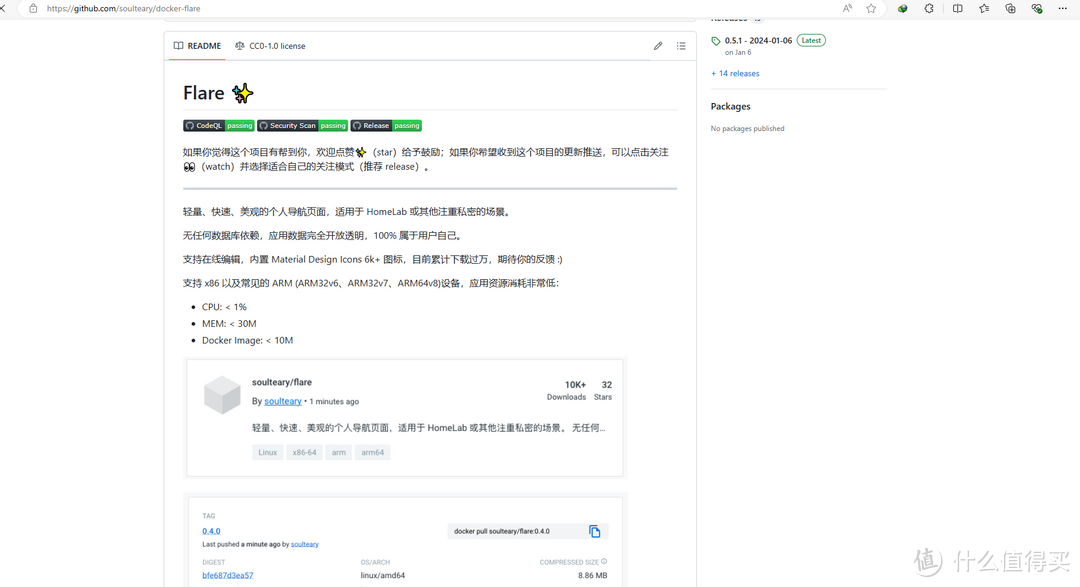Open the soulteary profile link
The height and width of the screenshot is (587, 1080).
click(283, 400)
